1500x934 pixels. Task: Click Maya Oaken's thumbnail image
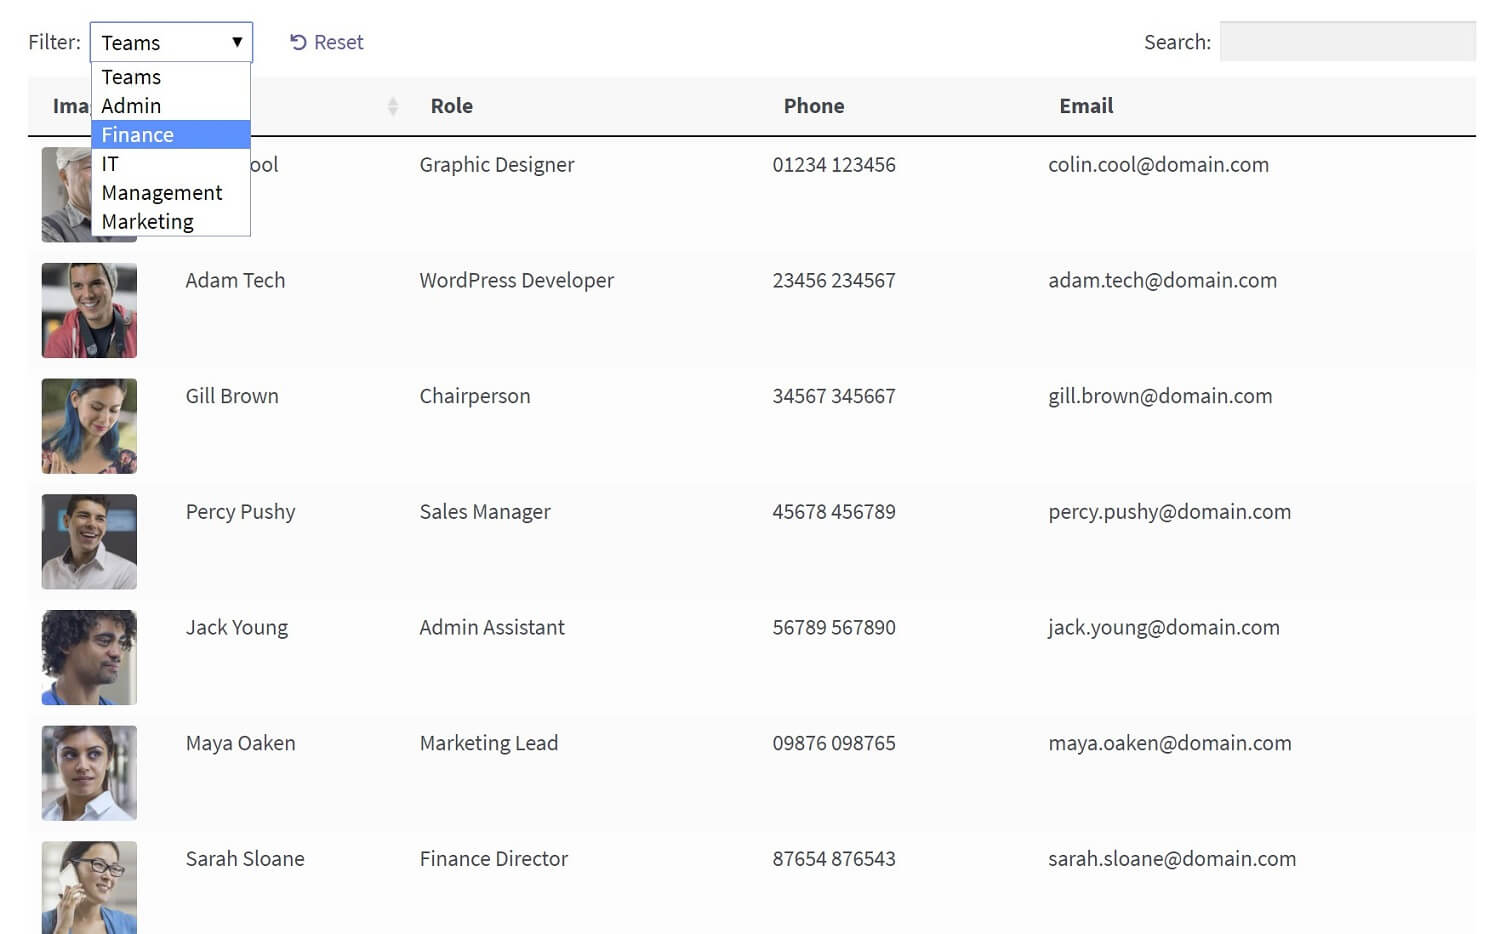[88, 772]
